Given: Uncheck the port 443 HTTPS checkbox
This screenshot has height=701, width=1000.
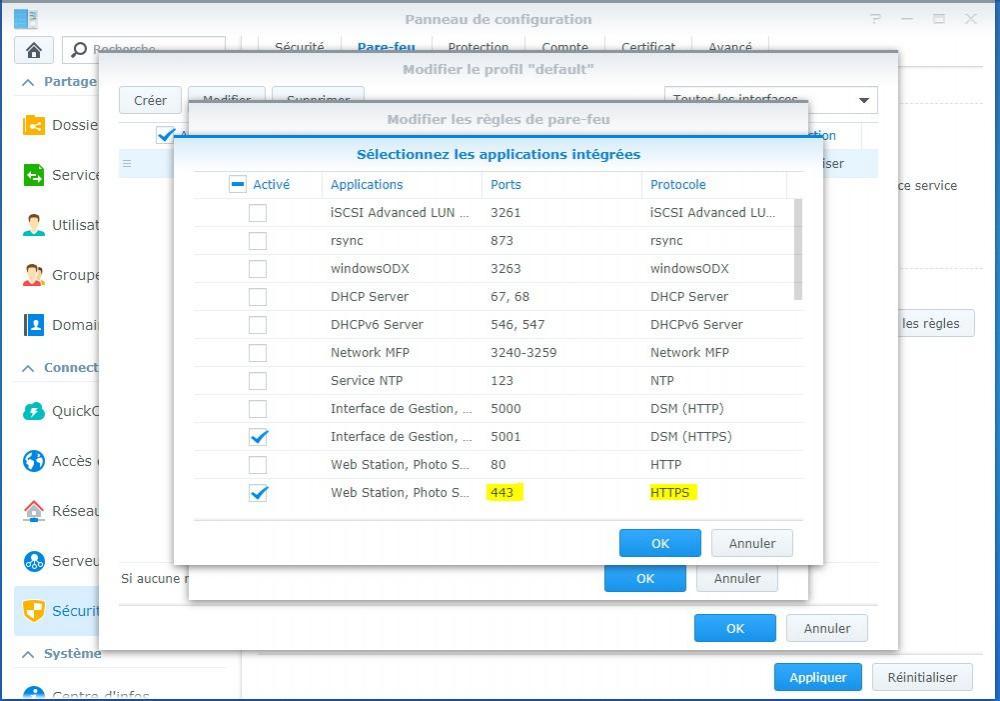Looking at the screenshot, I should pos(258,493).
